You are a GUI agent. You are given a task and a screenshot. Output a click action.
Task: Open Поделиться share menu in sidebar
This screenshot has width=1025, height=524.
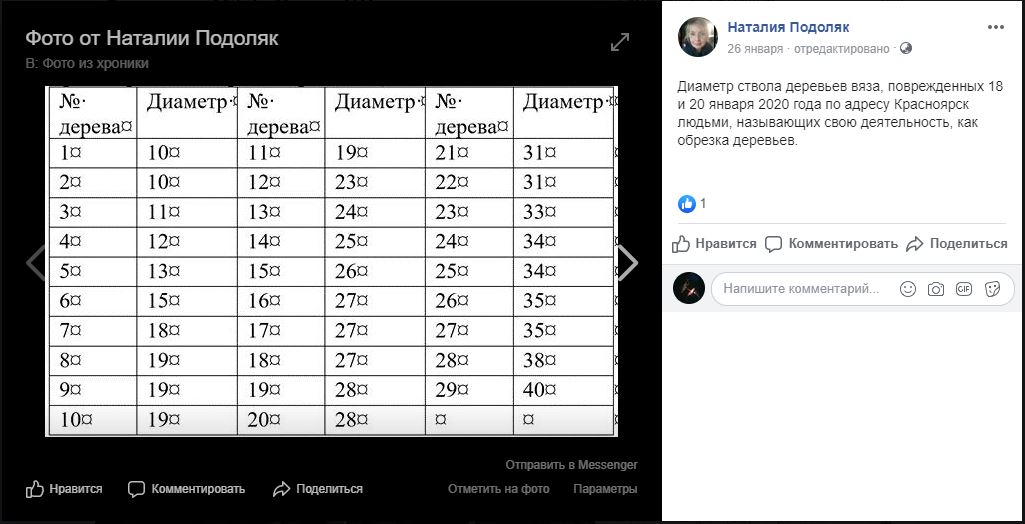coord(957,244)
